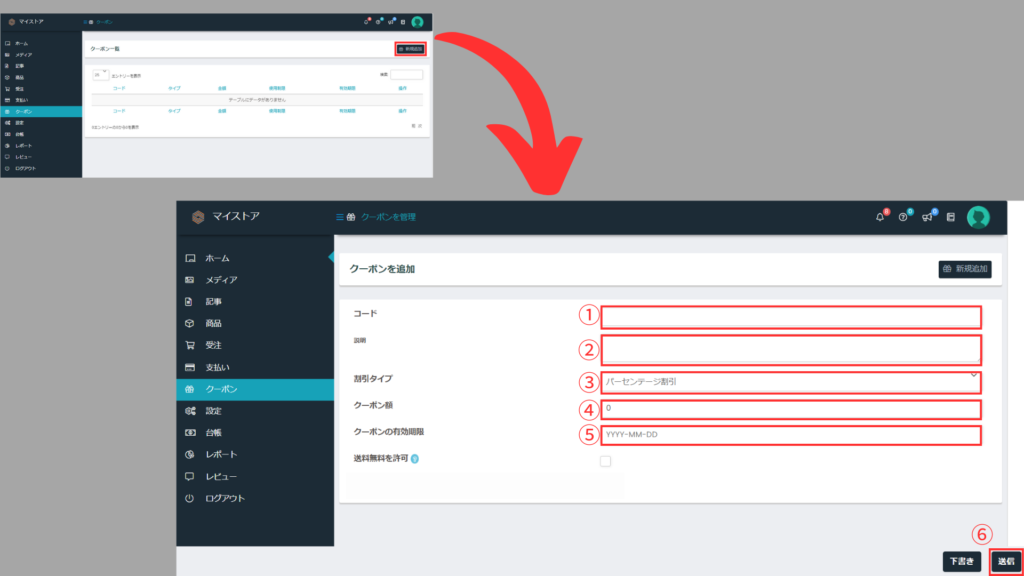
Task: Click the コード input field
Action: click(790, 317)
